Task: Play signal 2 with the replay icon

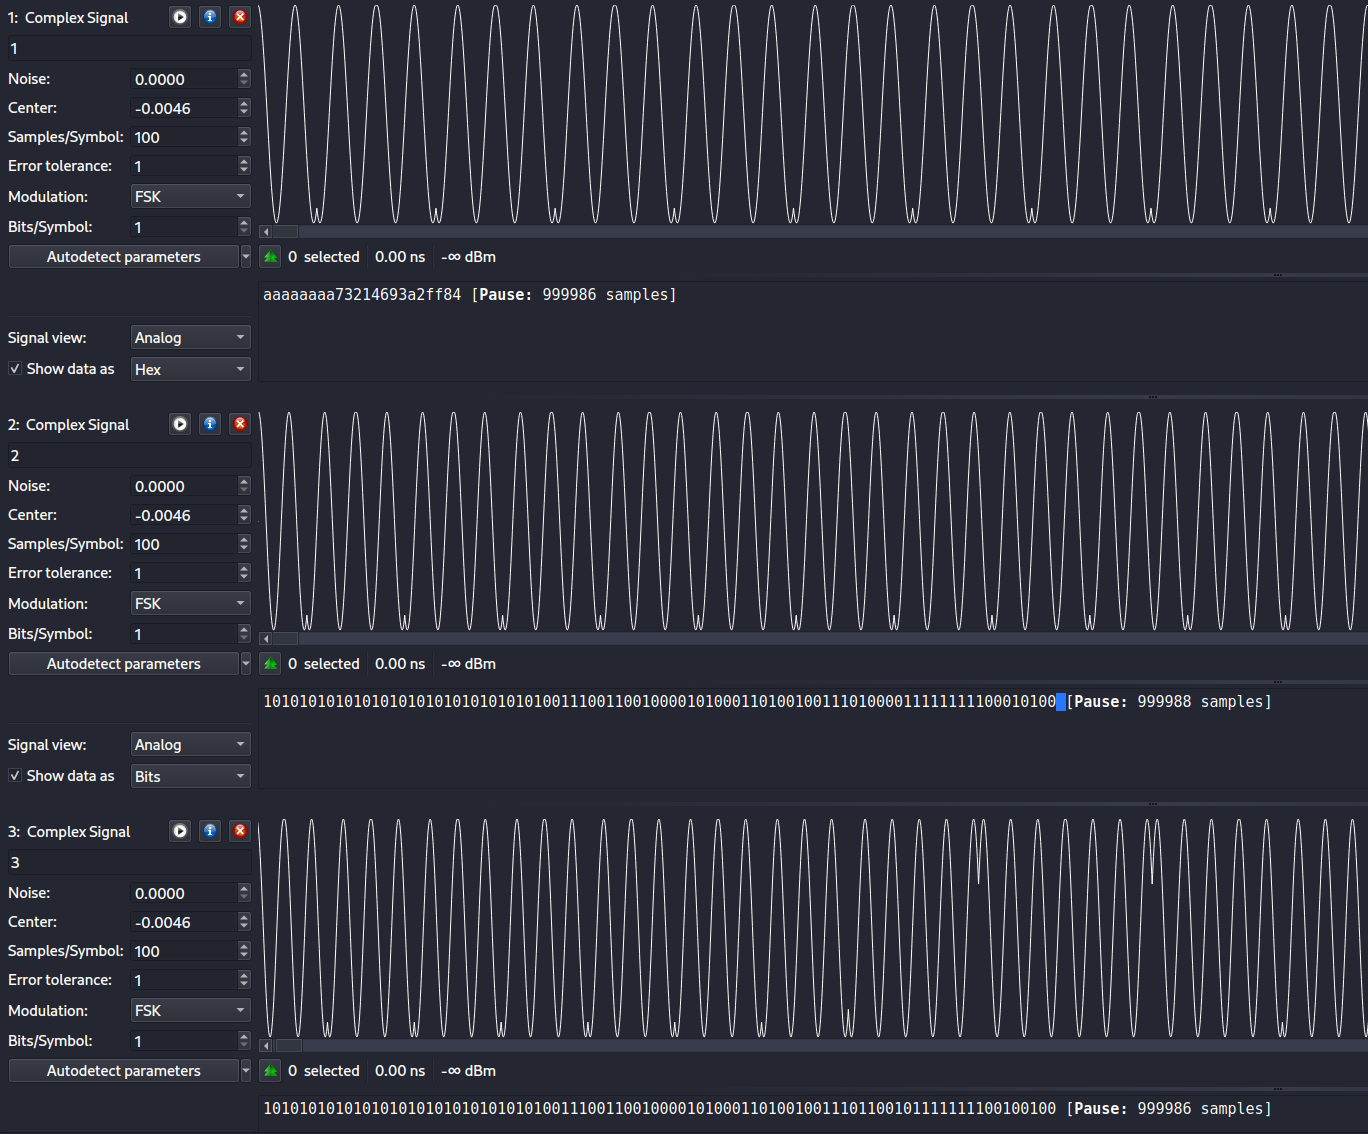Action: [180, 424]
